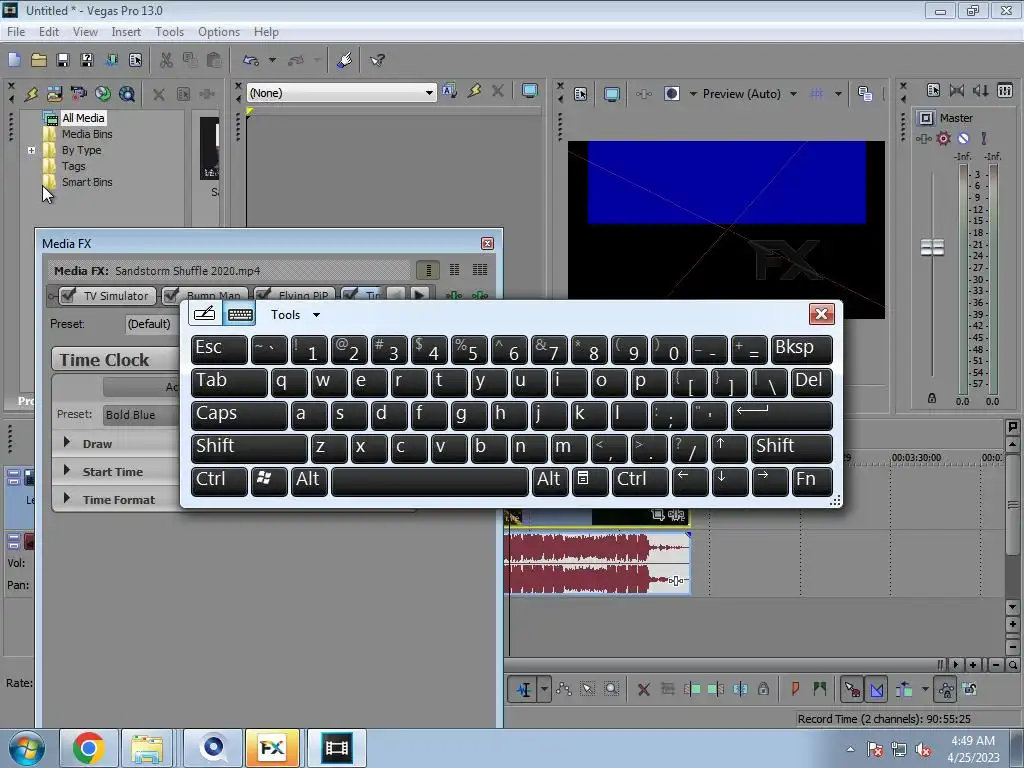Screen dimensions: 1024x768
Task: Select the Zoom Edit Tool magnifier icon
Action: 611,689
